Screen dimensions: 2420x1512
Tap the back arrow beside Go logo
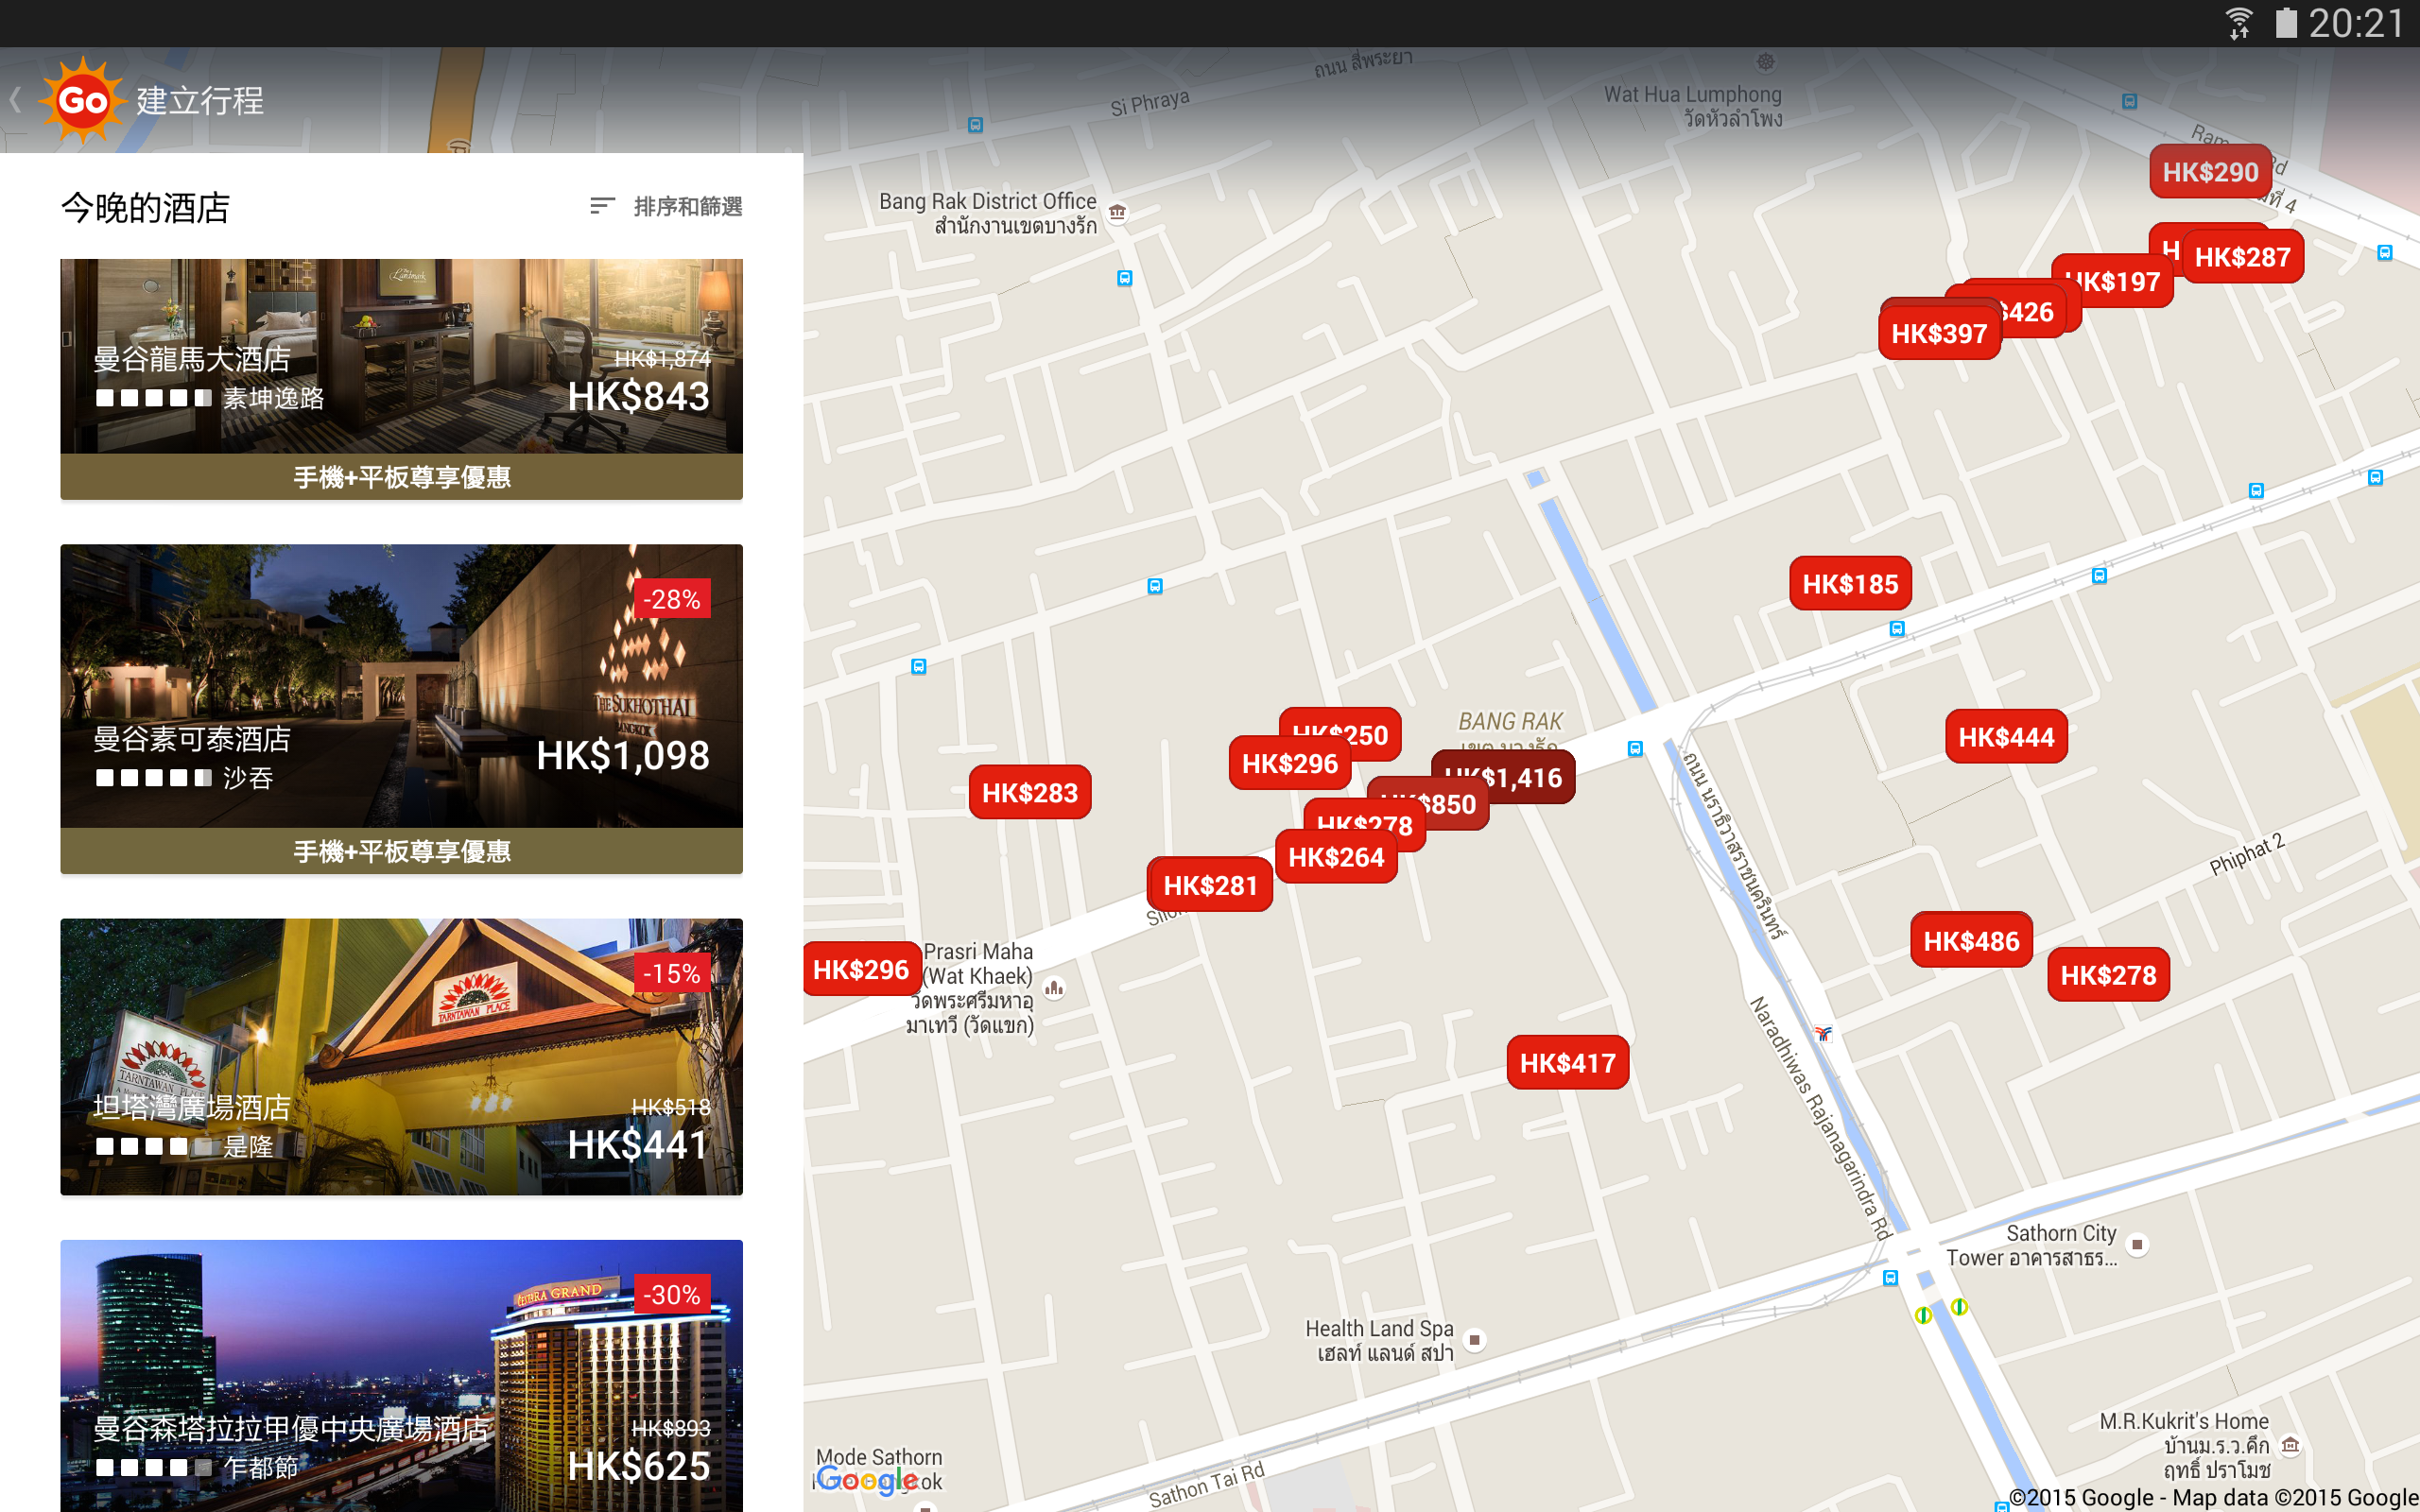pyautogui.click(x=16, y=100)
